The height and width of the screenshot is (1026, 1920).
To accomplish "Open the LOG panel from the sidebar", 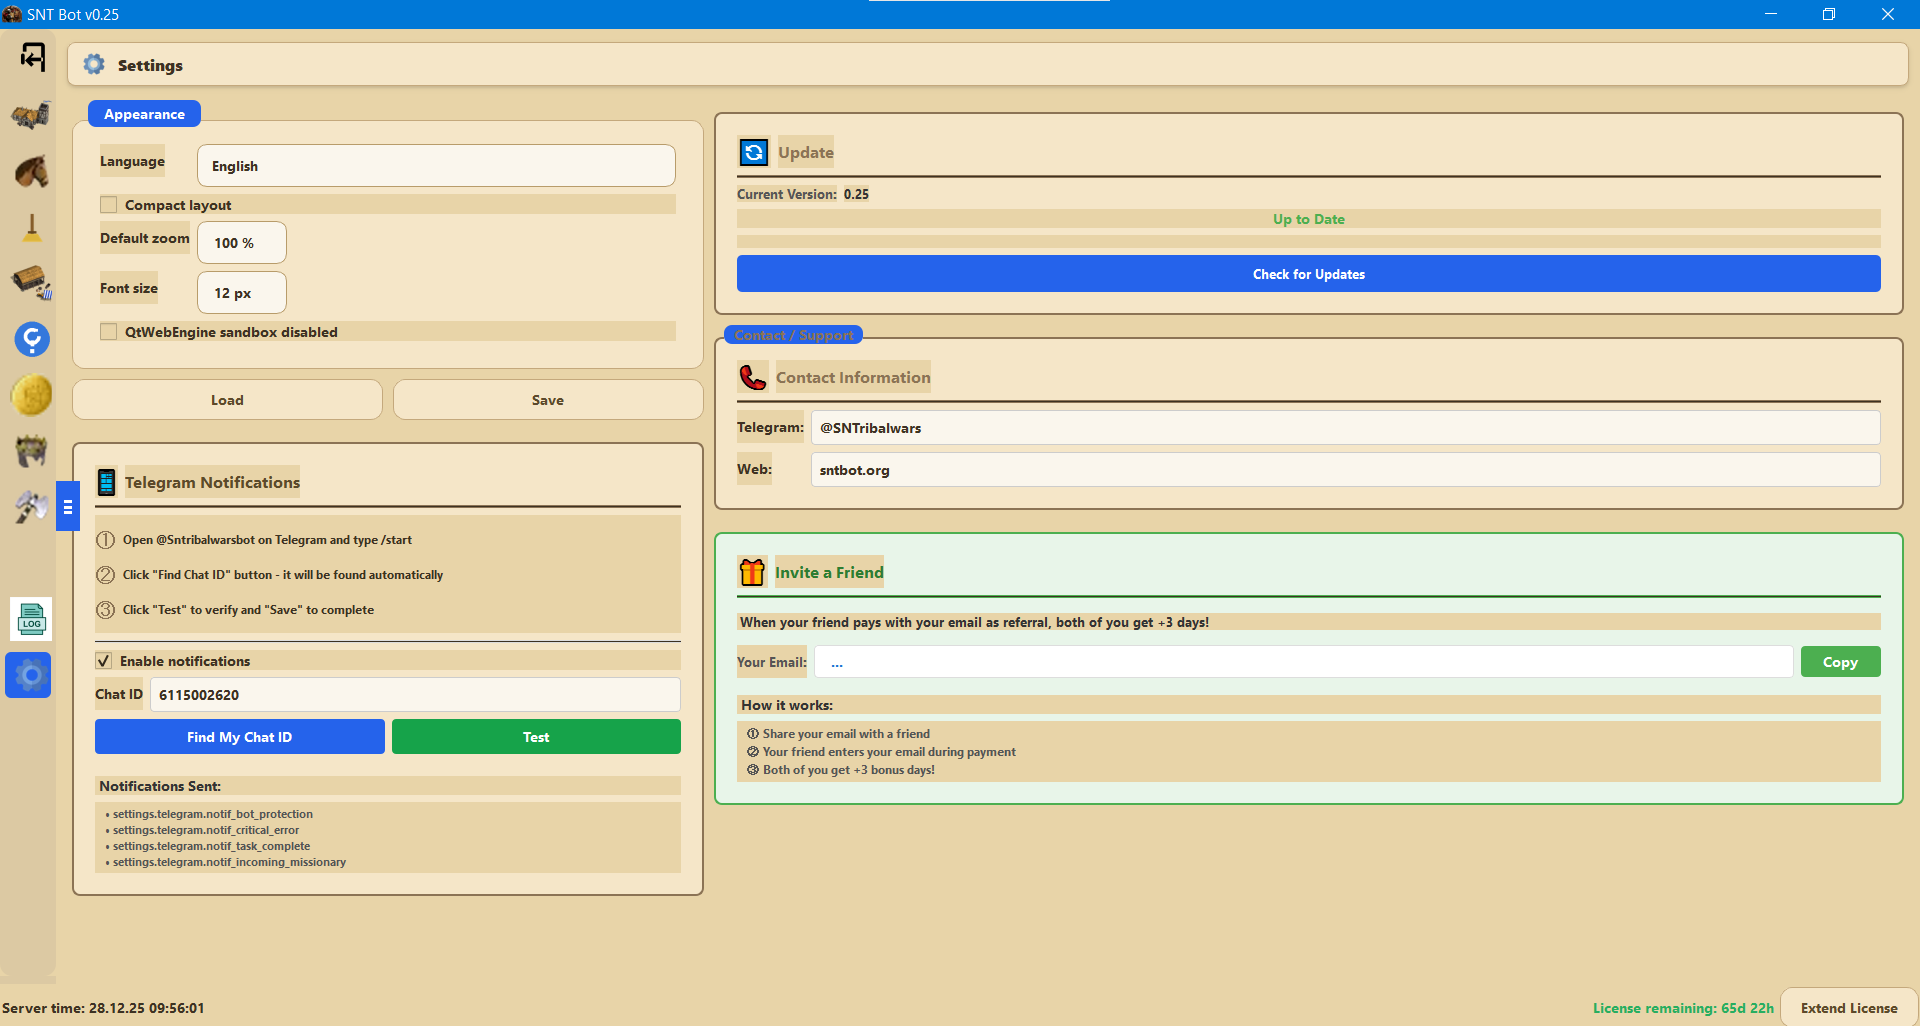I will click(31, 618).
